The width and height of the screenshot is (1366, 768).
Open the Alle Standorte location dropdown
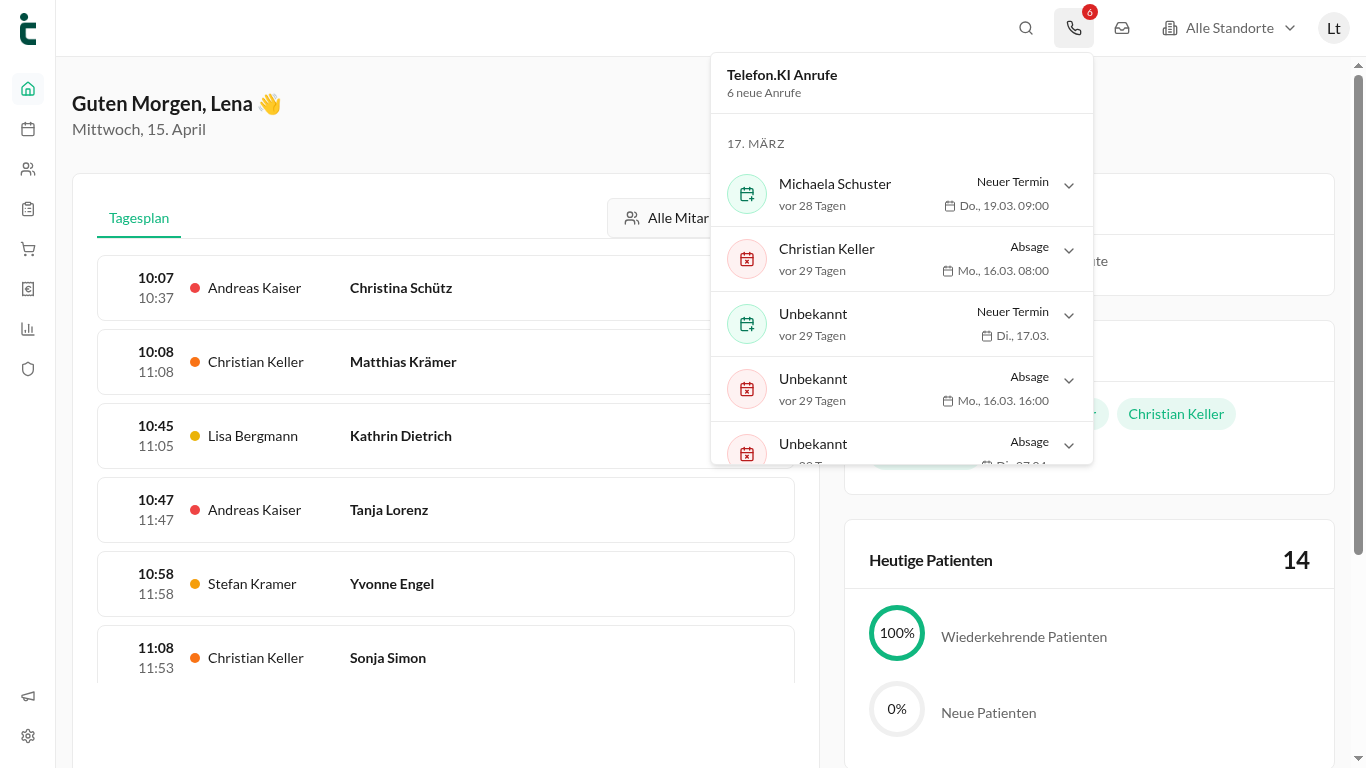click(1229, 28)
